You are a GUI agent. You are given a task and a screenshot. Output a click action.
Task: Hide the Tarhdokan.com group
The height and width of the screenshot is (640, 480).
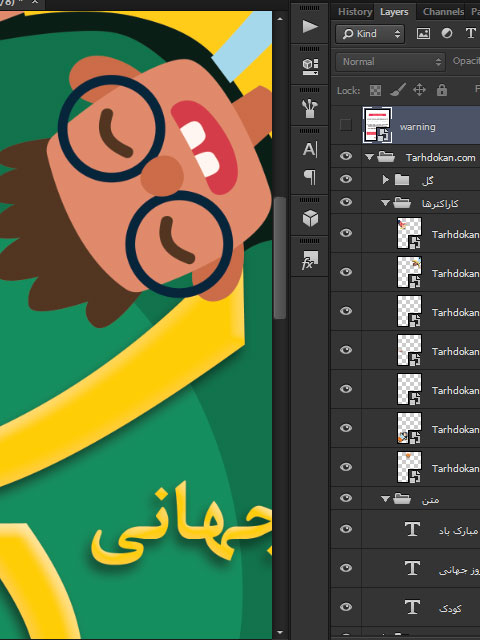pyautogui.click(x=346, y=156)
